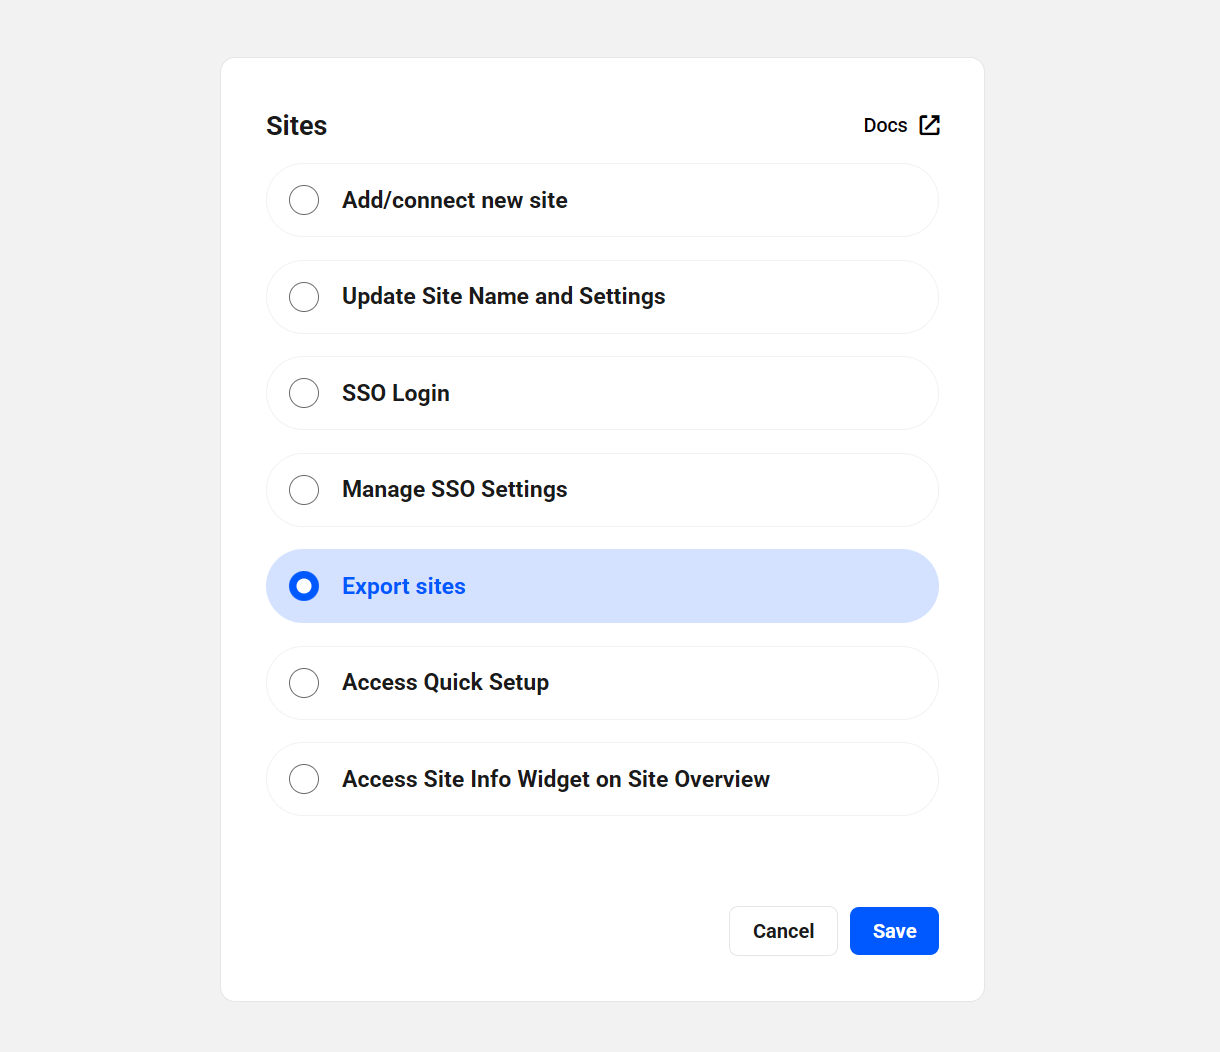Choose the Update Site Name and Settings radio circle
1220x1052 pixels.
point(304,297)
